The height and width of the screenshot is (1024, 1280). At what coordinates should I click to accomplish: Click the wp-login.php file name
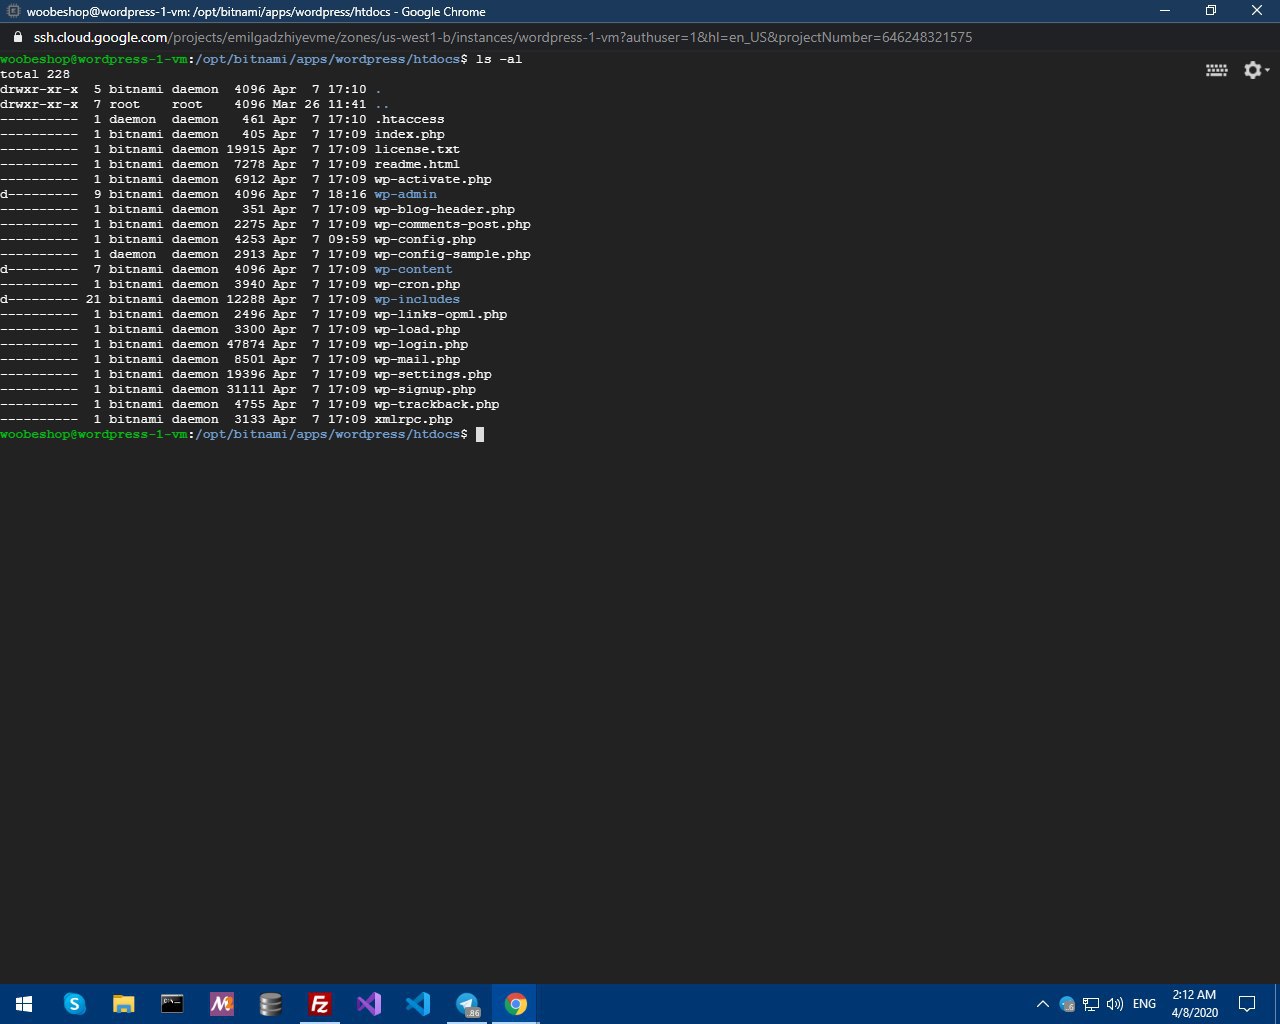[x=422, y=344]
